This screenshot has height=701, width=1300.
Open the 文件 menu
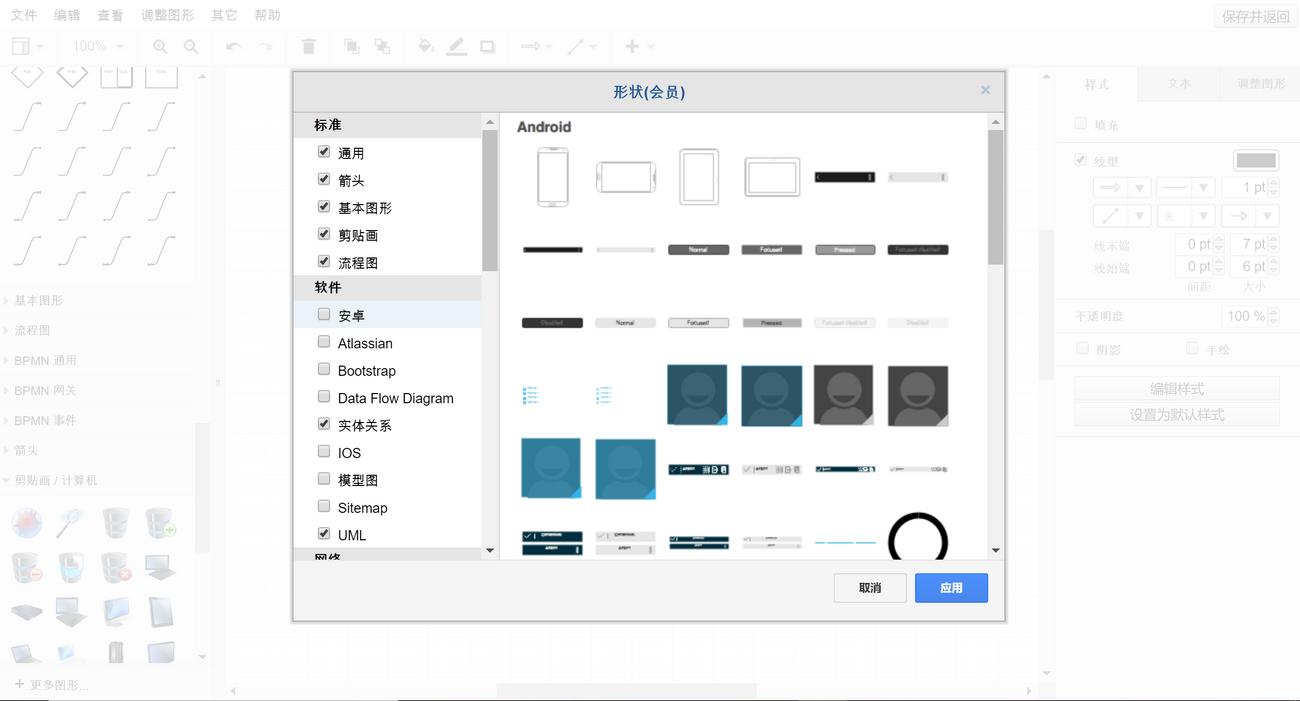[x=23, y=14]
